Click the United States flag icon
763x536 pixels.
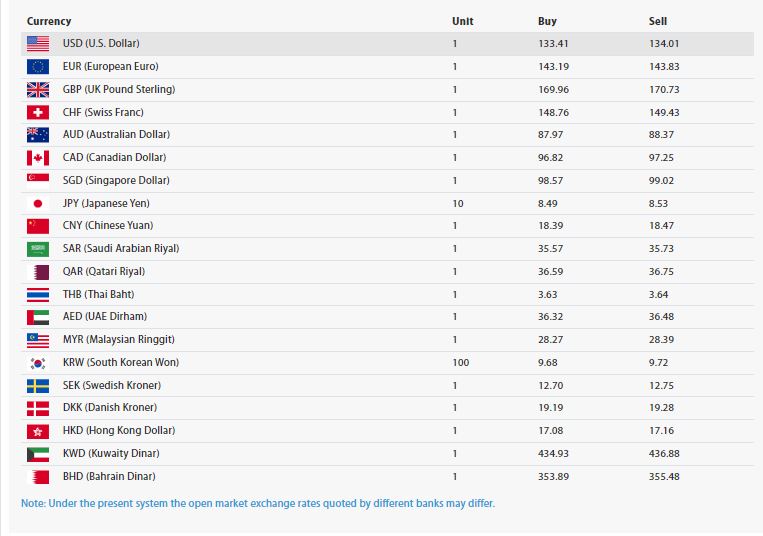tap(38, 44)
